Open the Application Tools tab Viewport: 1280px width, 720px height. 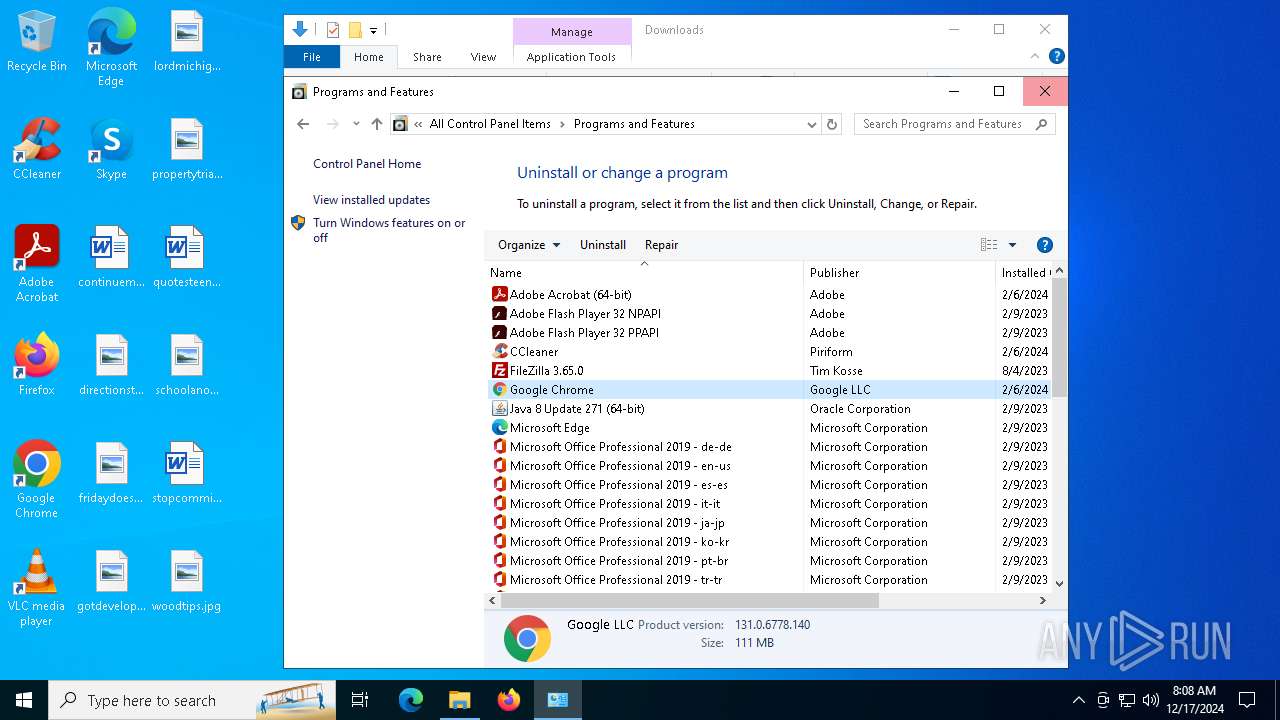click(x=571, y=57)
